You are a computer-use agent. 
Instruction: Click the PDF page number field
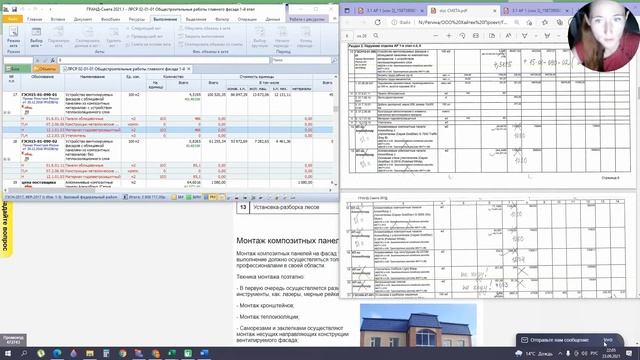(x=347, y=36)
